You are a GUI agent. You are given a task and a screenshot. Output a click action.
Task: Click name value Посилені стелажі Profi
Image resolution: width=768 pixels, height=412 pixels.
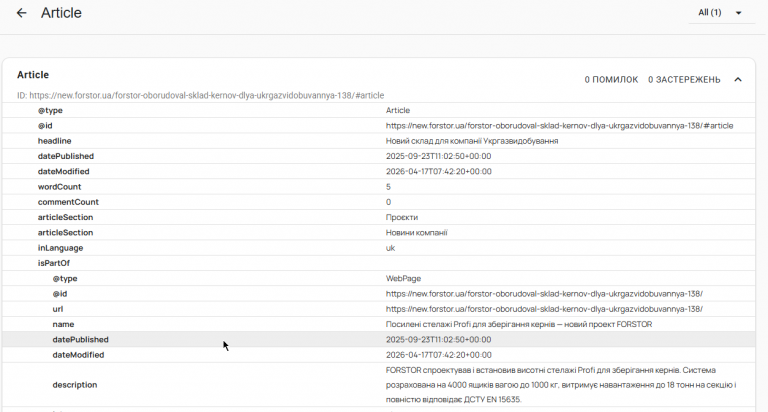[519, 324]
